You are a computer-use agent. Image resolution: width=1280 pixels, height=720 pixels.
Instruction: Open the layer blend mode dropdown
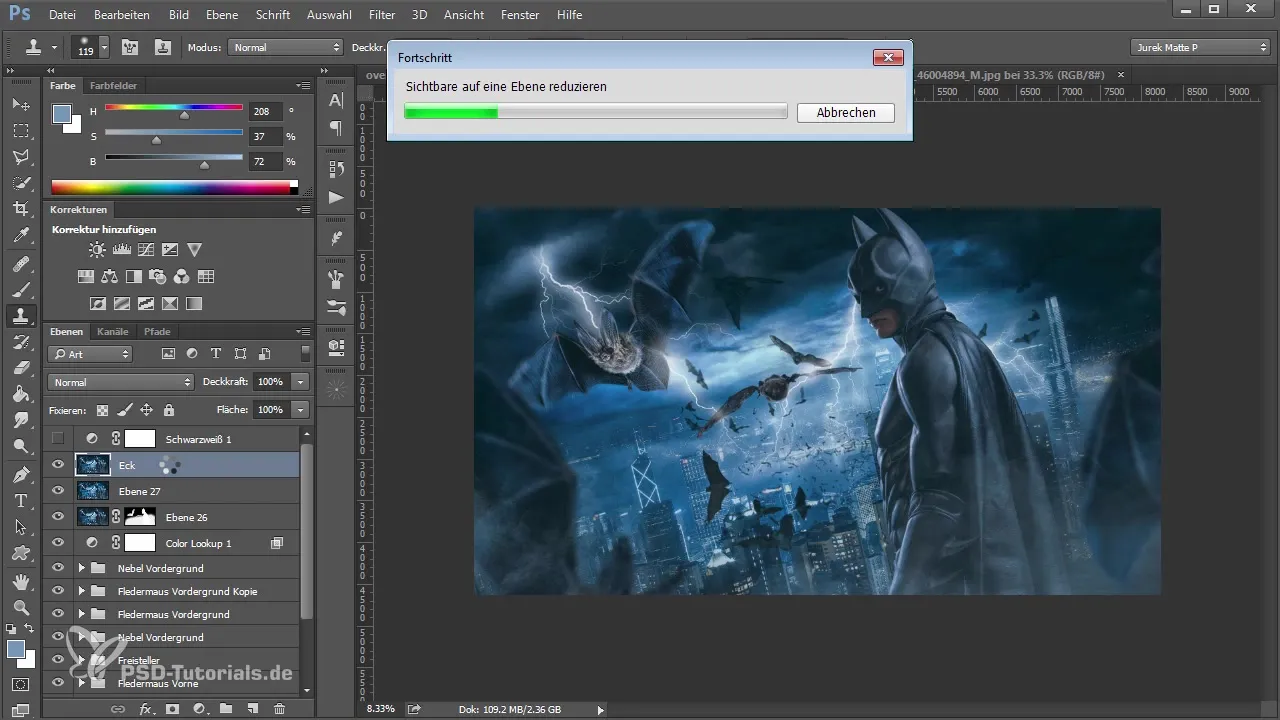pyautogui.click(x=120, y=382)
